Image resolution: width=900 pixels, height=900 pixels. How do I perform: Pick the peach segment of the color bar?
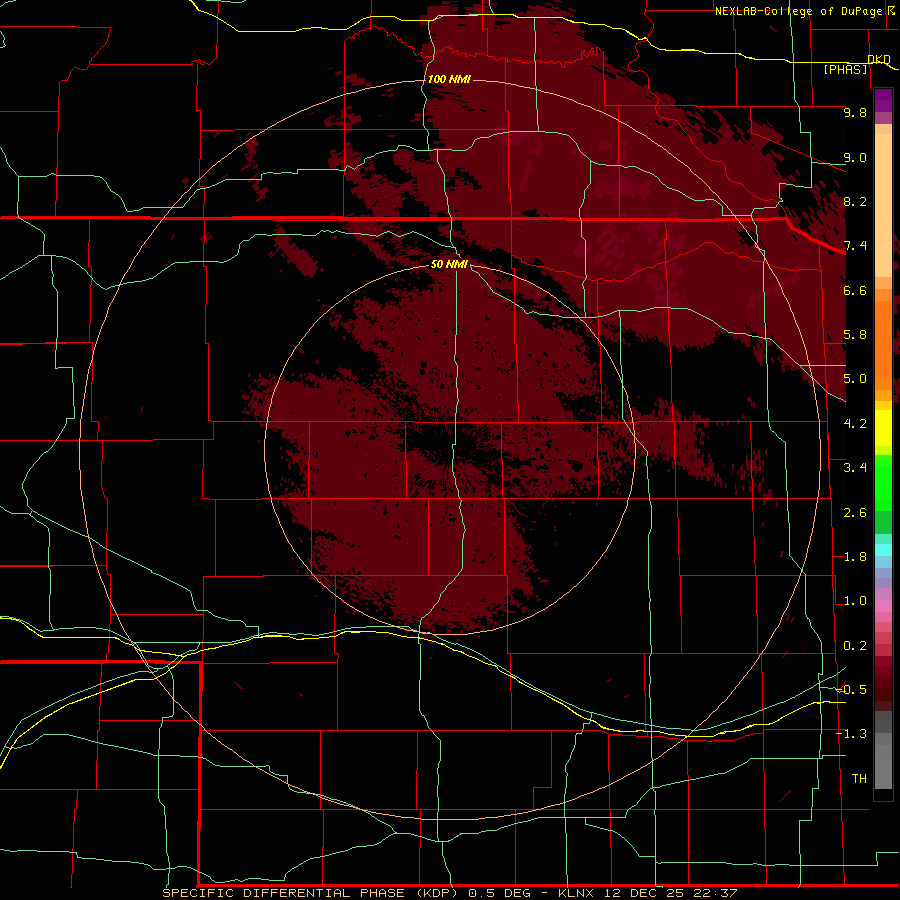click(883, 205)
